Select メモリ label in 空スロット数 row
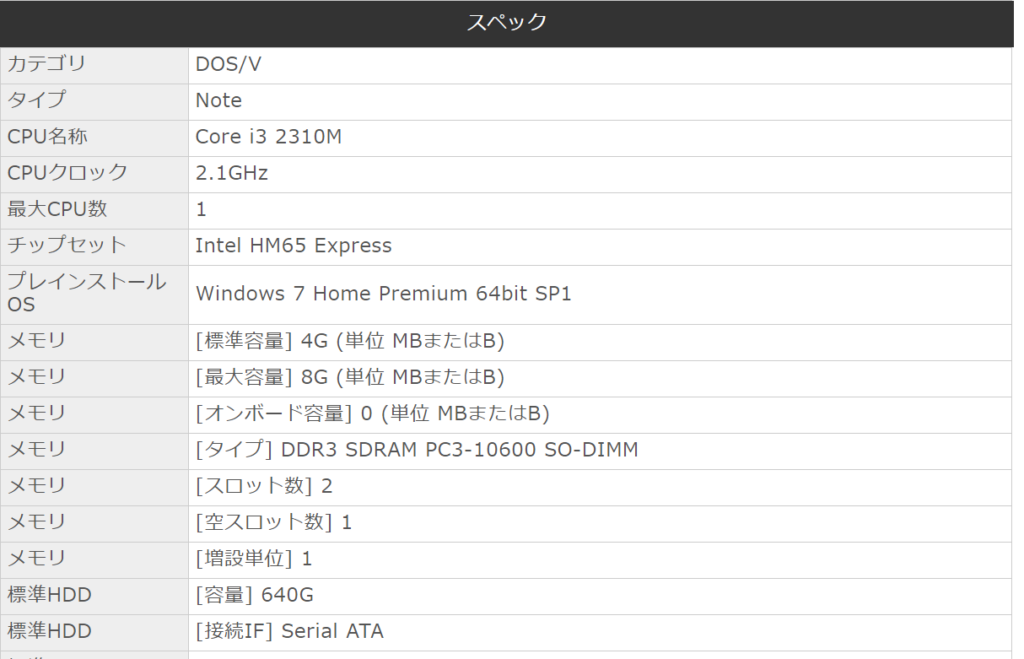The height and width of the screenshot is (659, 1024). 37,522
